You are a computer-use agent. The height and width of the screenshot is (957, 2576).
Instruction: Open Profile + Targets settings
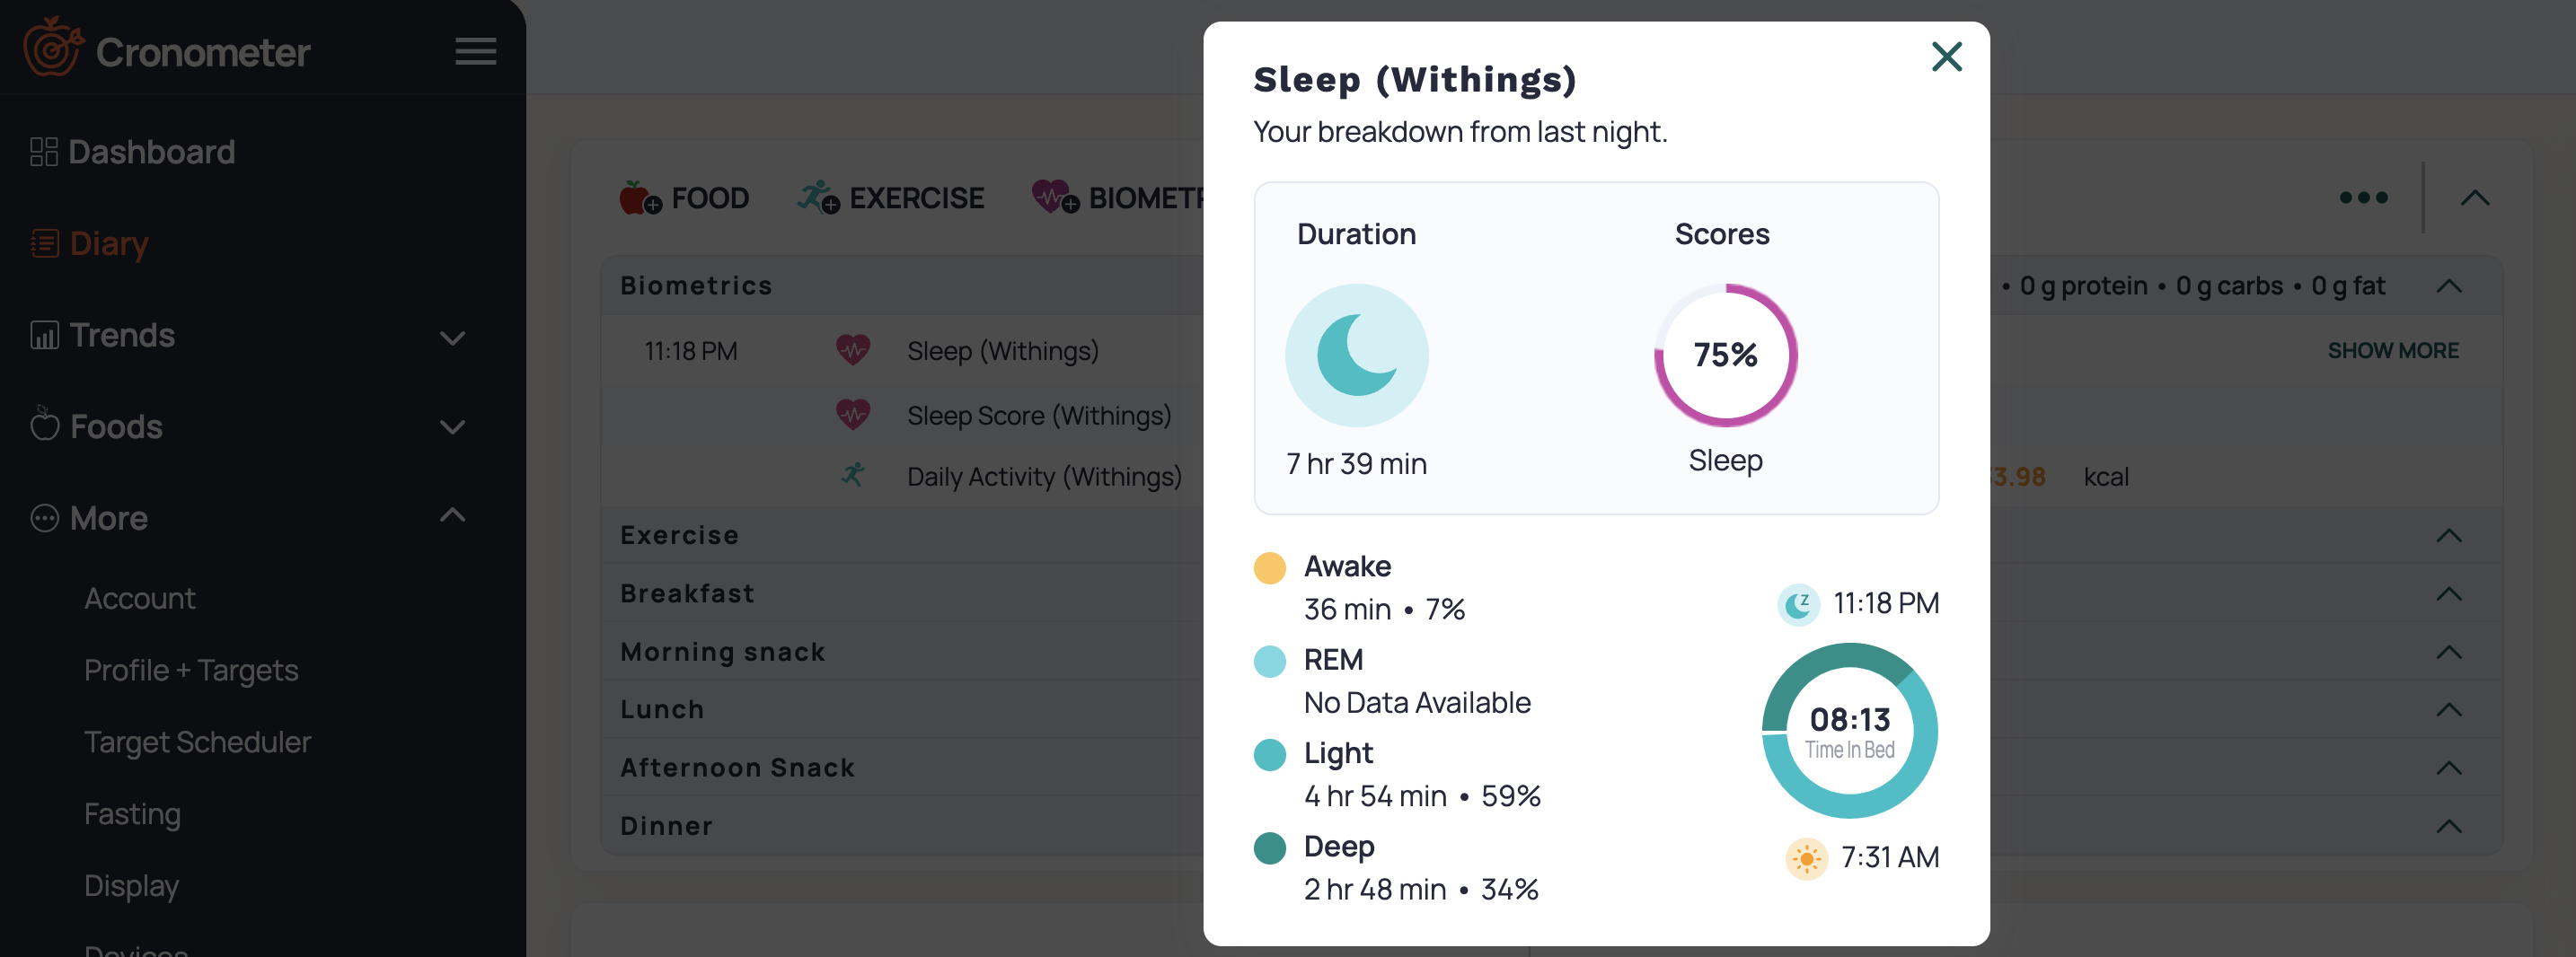(191, 670)
